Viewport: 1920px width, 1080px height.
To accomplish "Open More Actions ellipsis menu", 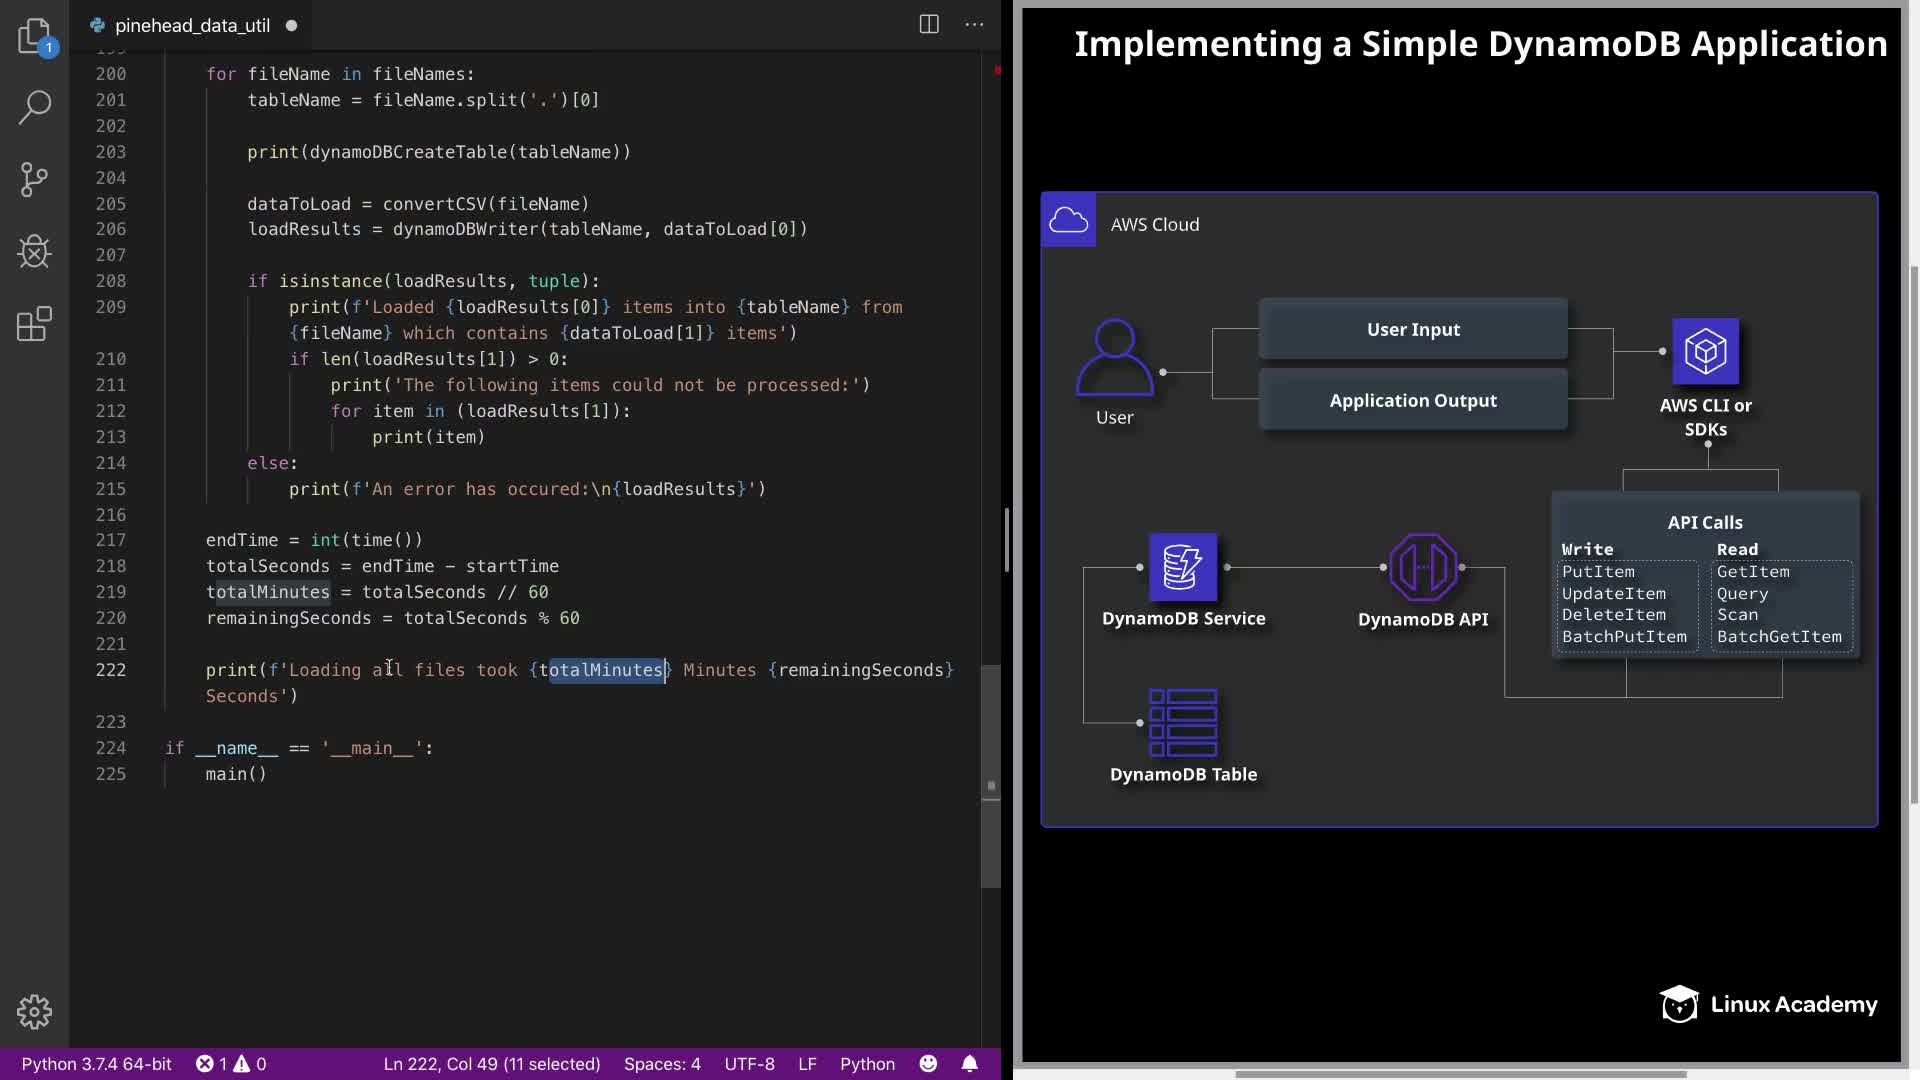I will coord(974,25).
